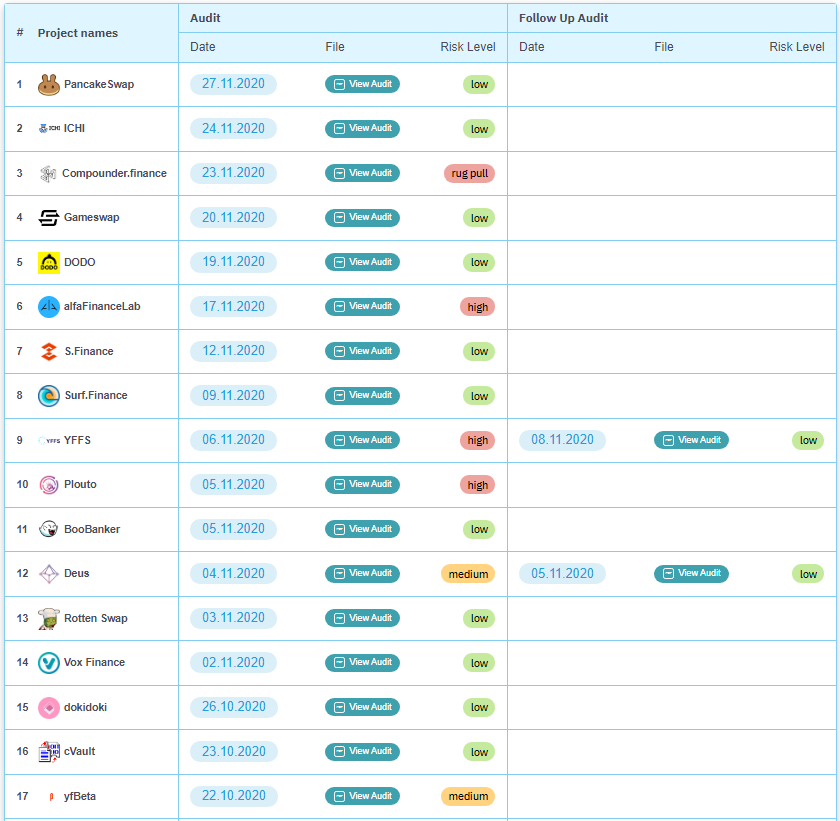Open the Deus follow-up View Audit
840x821 pixels.
[x=691, y=573]
